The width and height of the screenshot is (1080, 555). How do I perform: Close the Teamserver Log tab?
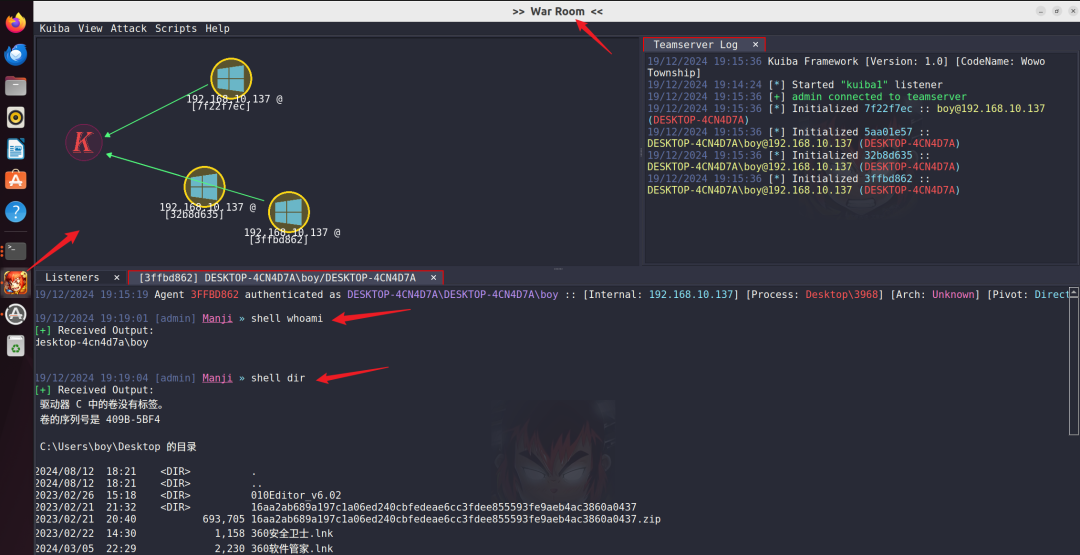point(756,45)
